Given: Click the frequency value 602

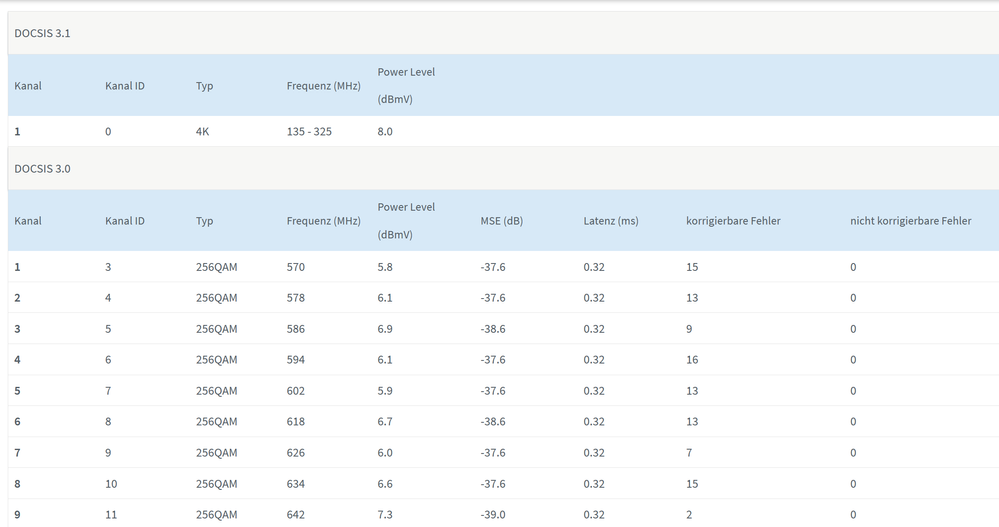Looking at the screenshot, I should [x=296, y=391].
